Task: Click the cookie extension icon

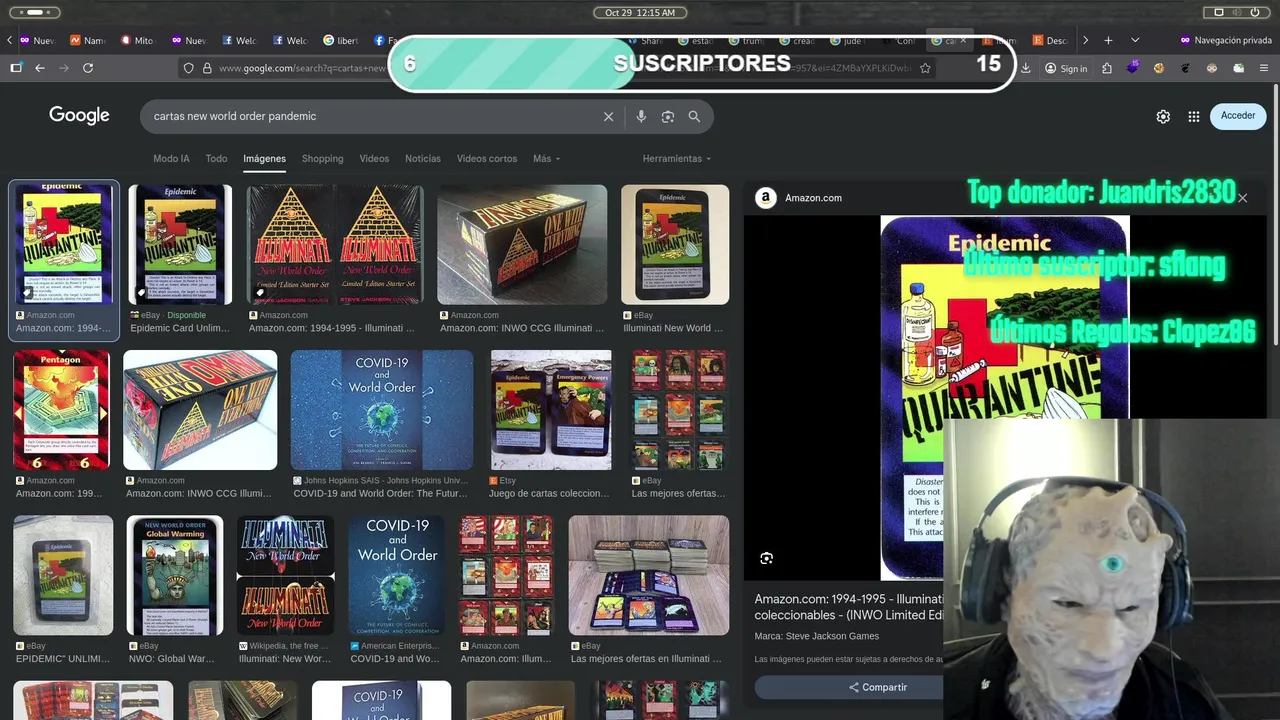Action: [1159, 68]
